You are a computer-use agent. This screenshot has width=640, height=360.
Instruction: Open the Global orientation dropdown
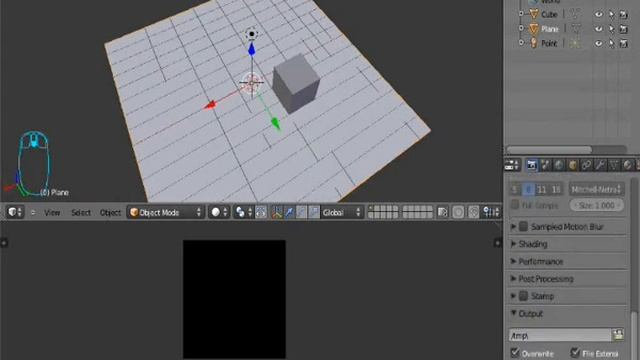342,212
